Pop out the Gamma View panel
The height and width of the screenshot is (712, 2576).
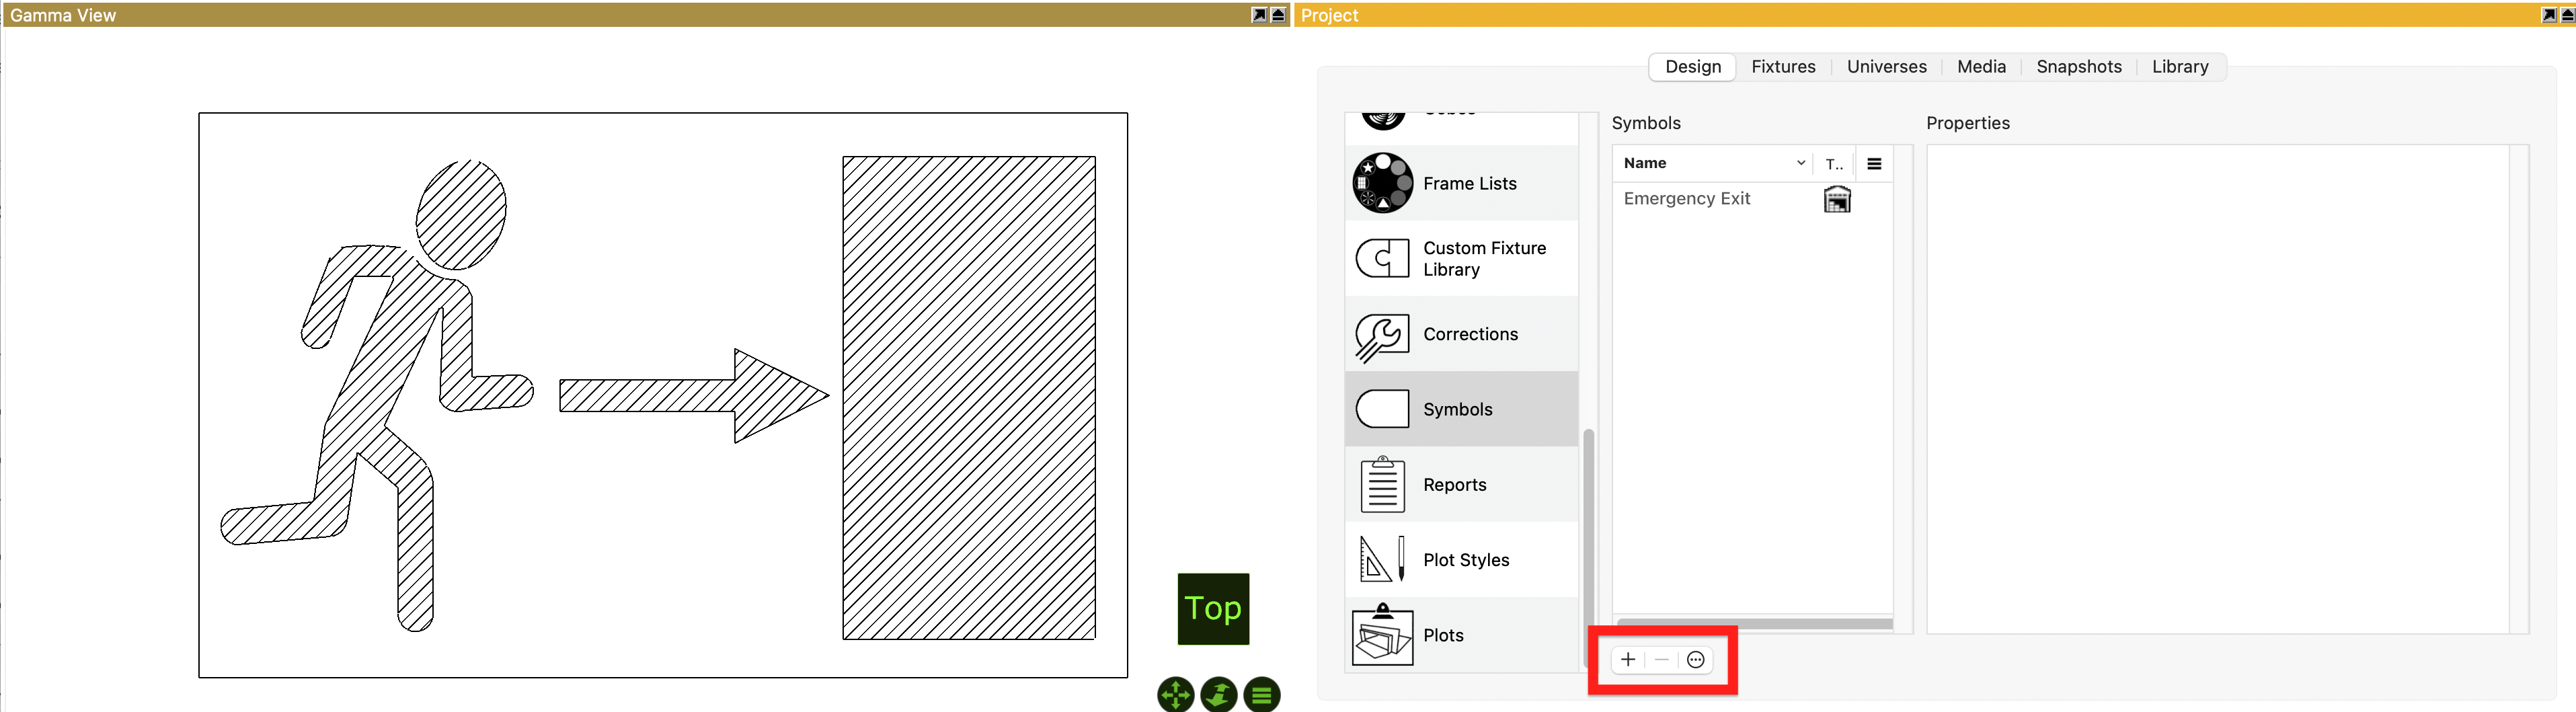1259,15
